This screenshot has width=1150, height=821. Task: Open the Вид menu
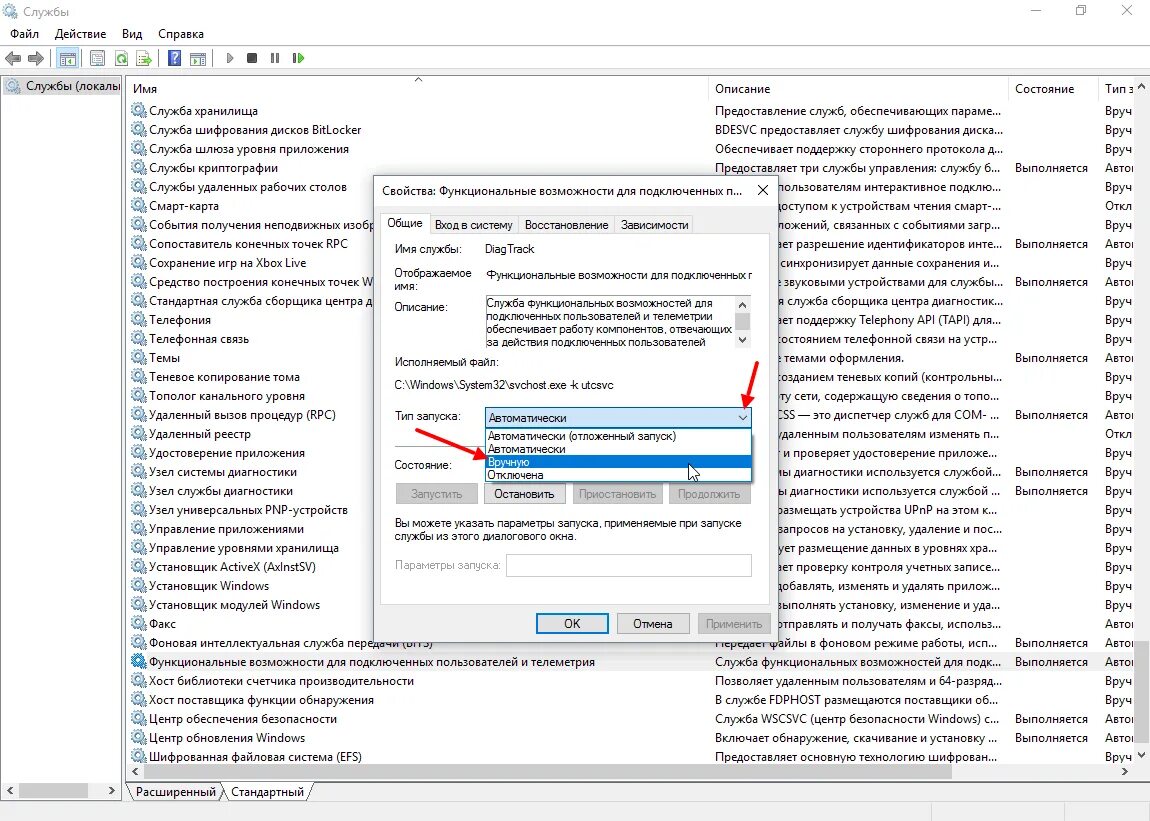(132, 34)
